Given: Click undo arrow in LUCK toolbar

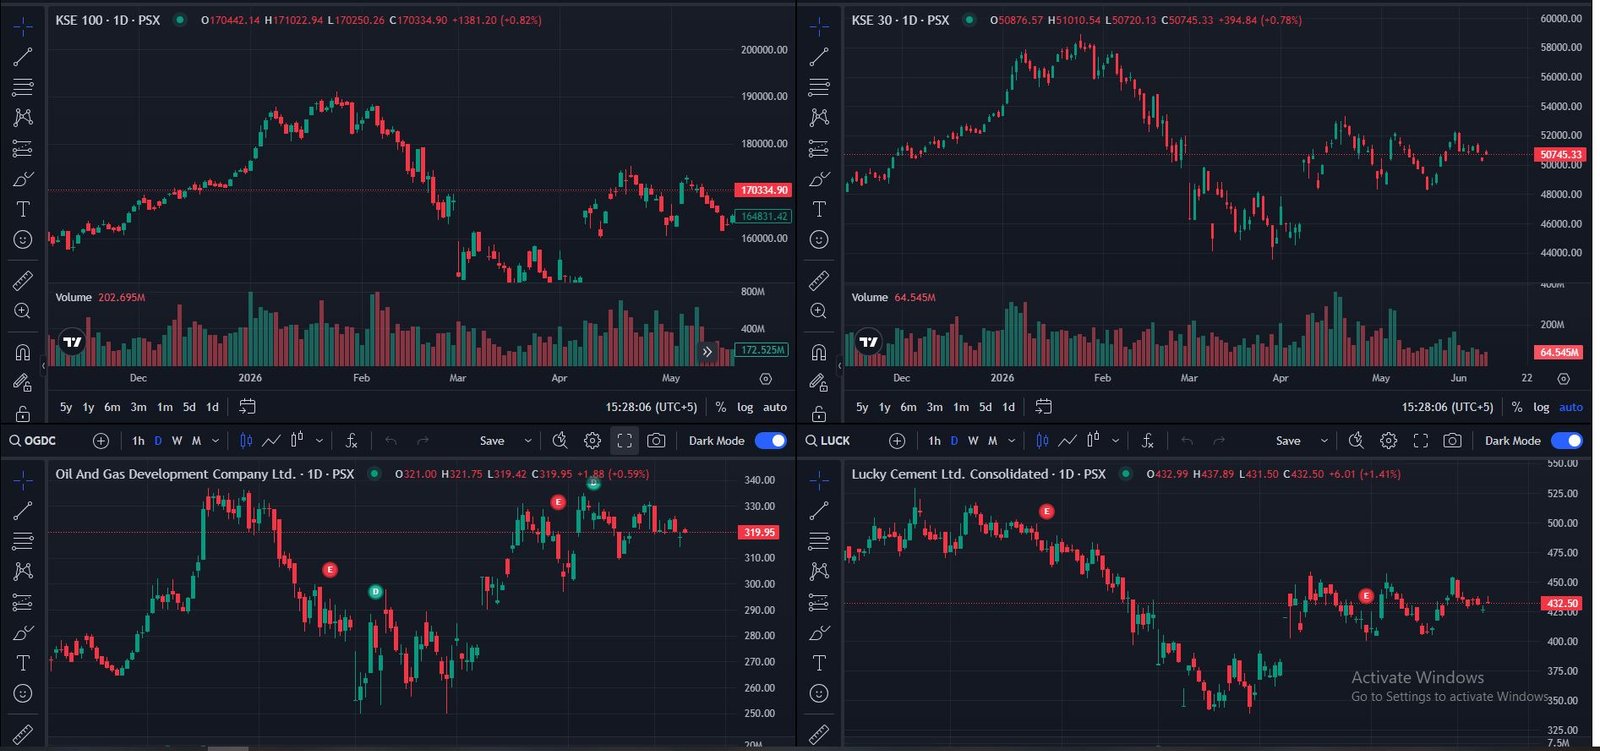Looking at the screenshot, I should [x=1187, y=440].
